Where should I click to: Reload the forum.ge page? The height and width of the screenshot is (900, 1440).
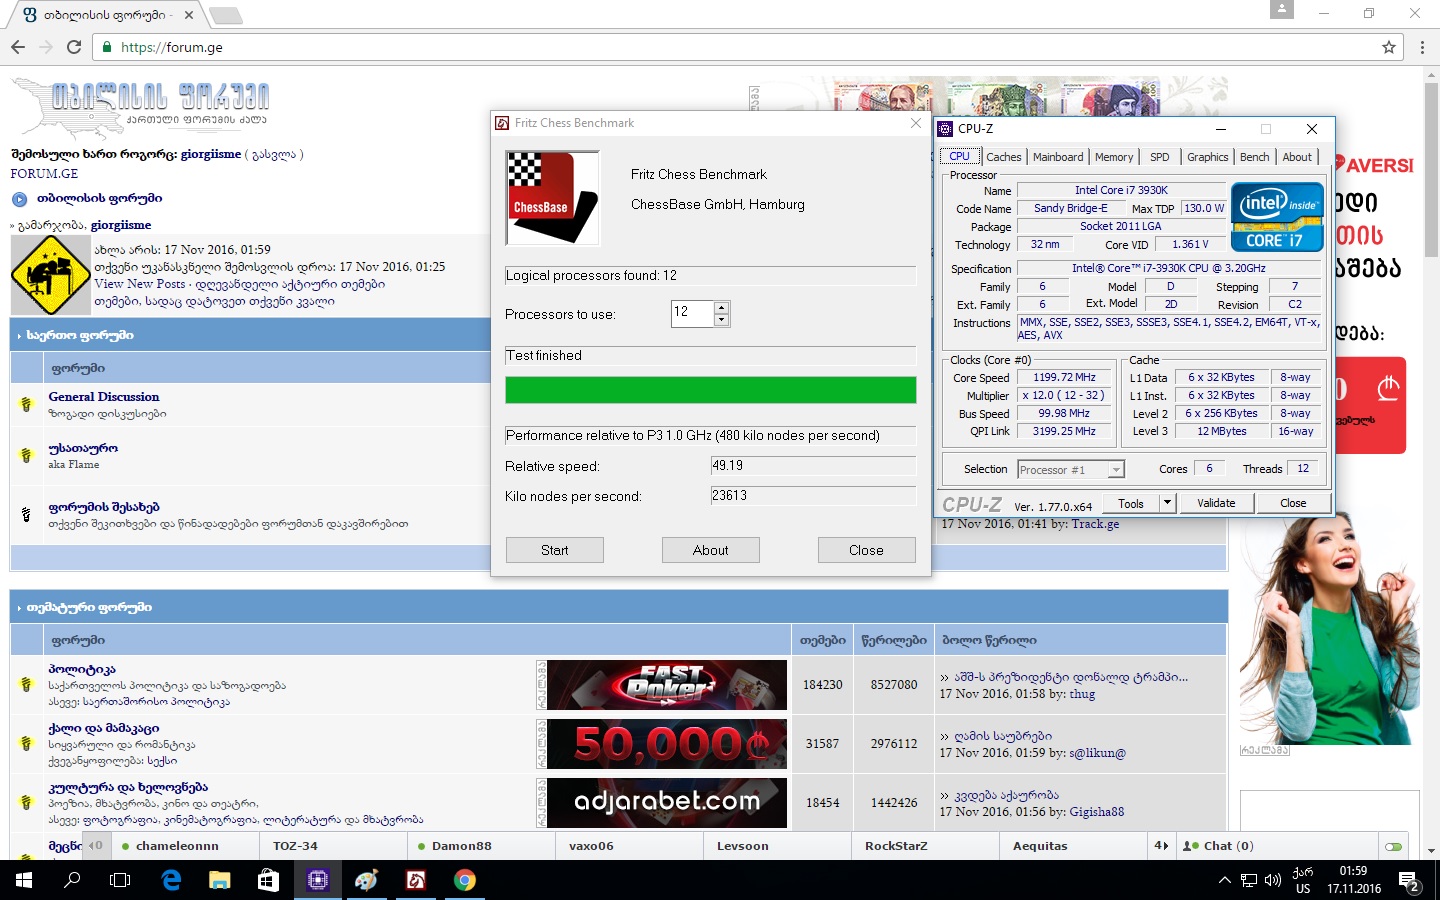tap(74, 47)
